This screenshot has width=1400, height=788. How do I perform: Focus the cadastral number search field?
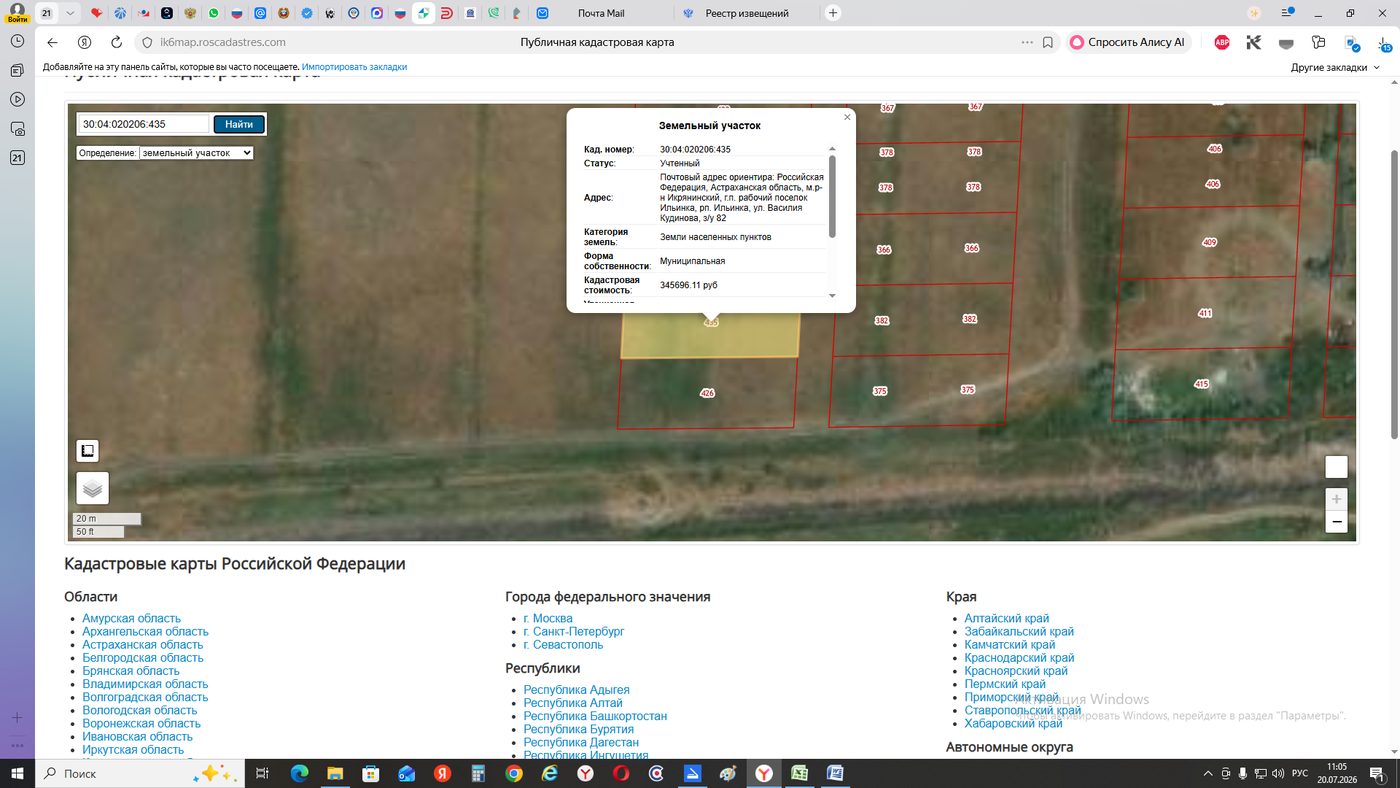144,124
